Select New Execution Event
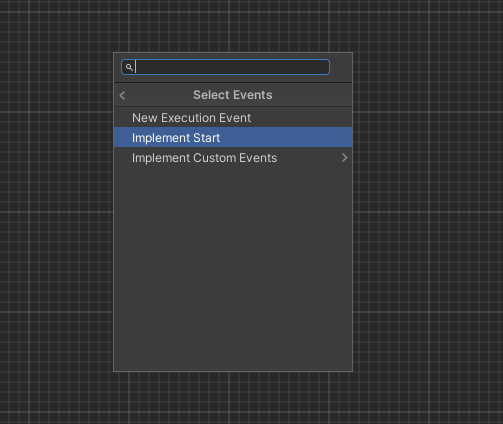The height and width of the screenshot is (424, 503). 233,118
